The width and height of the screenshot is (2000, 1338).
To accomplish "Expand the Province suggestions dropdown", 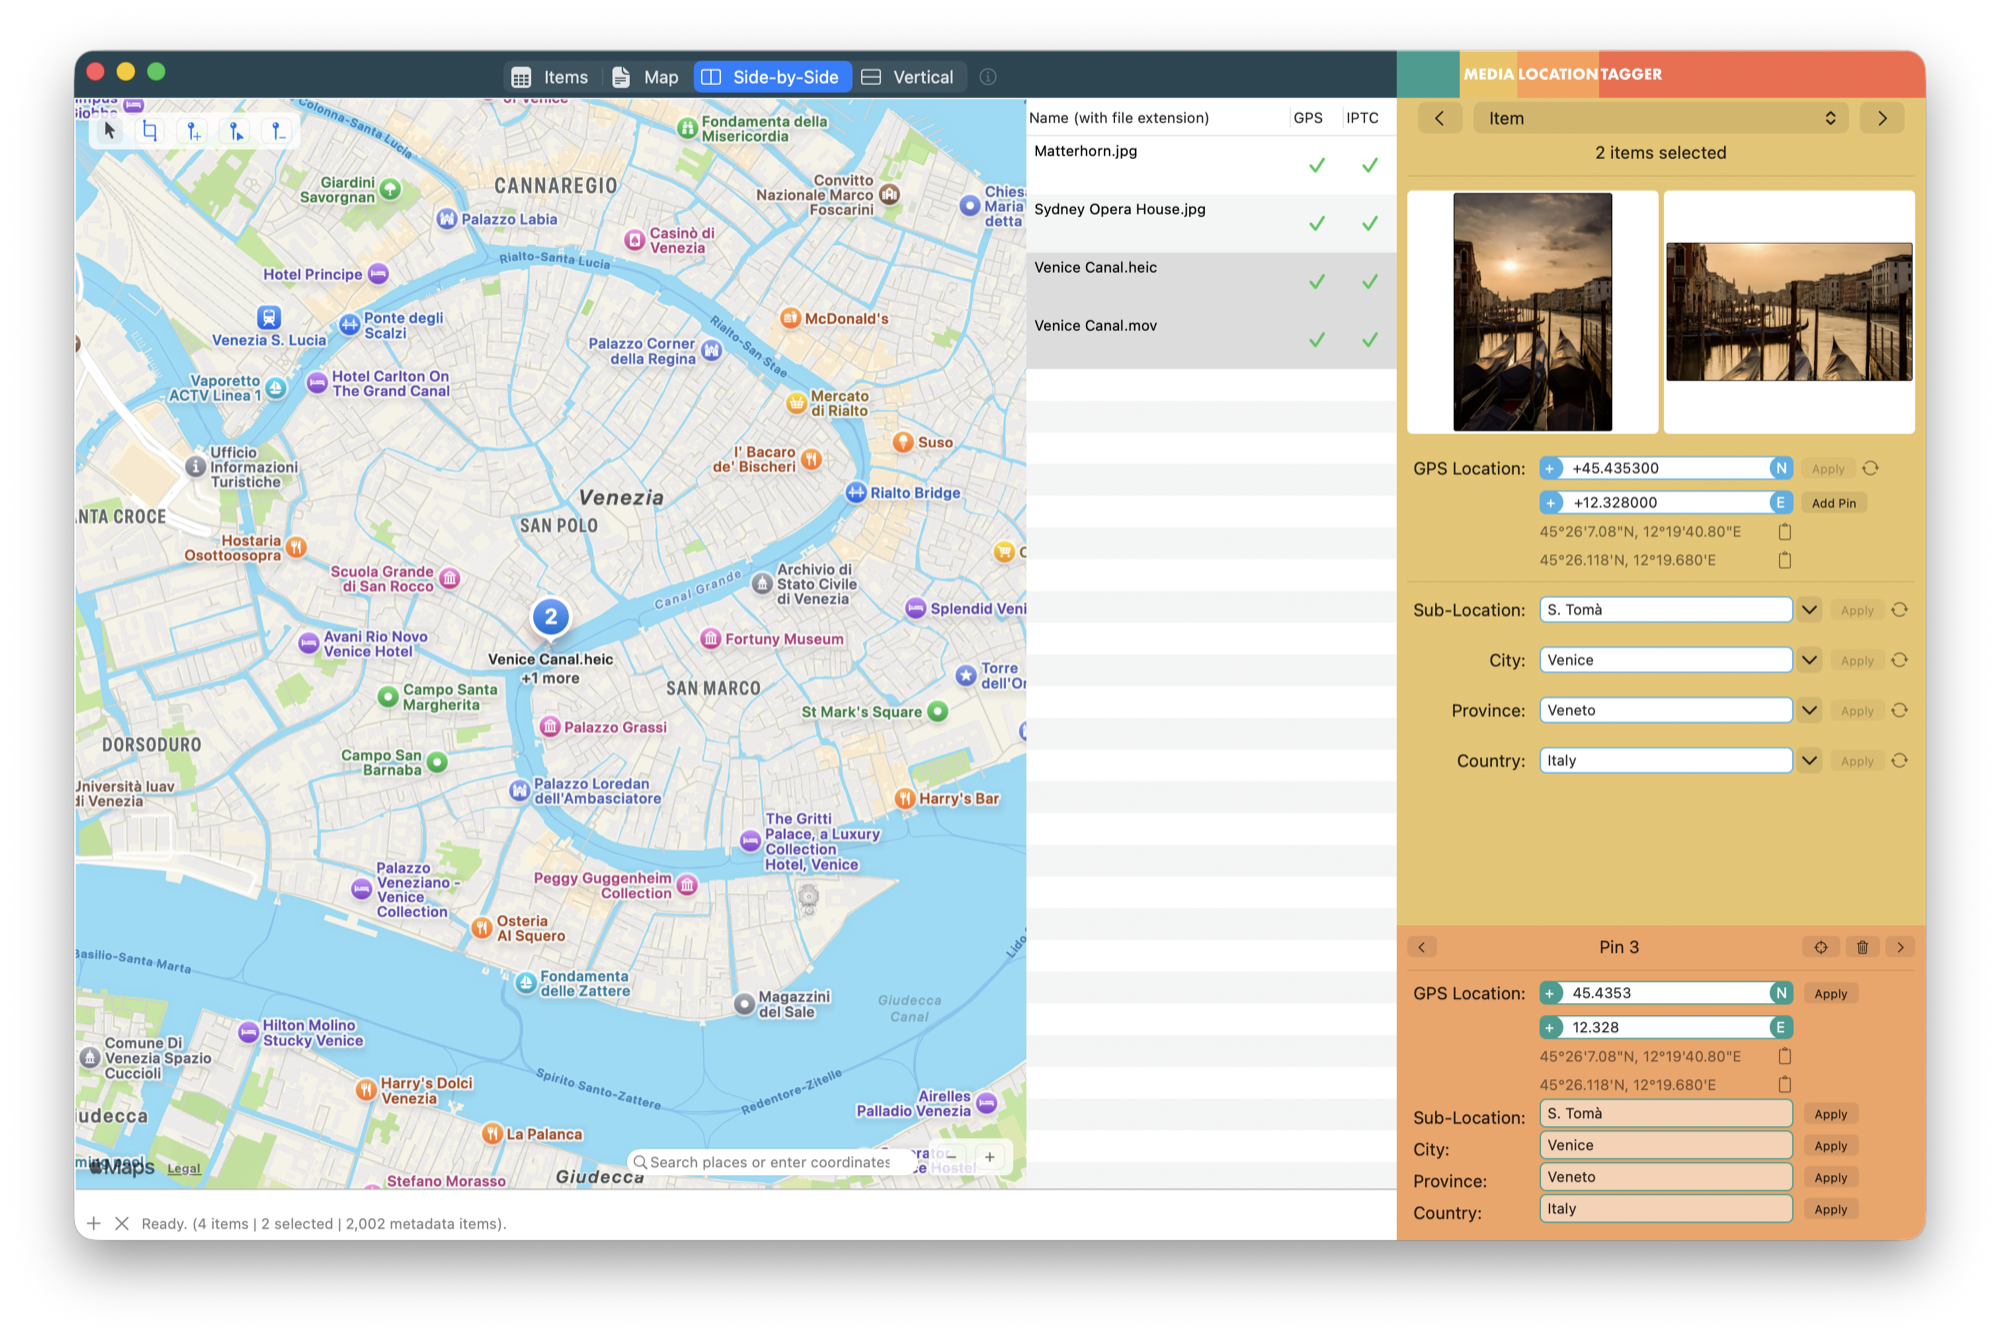I will (x=1809, y=710).
